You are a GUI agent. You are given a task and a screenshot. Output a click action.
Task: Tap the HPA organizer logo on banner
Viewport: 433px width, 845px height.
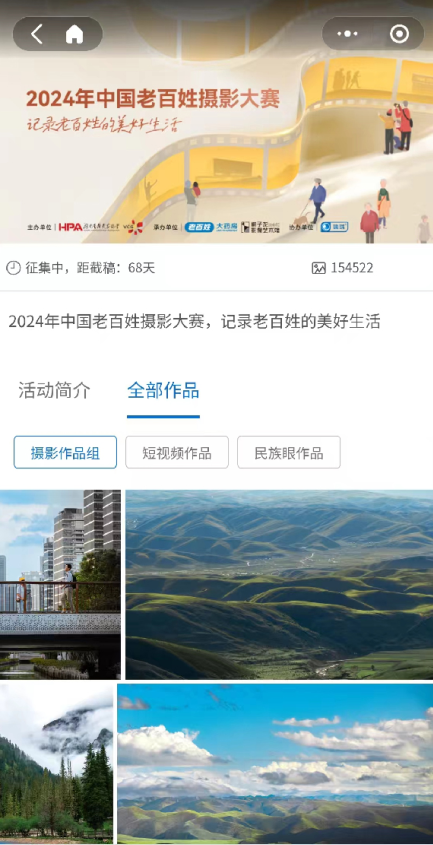(x=71, y=227)
